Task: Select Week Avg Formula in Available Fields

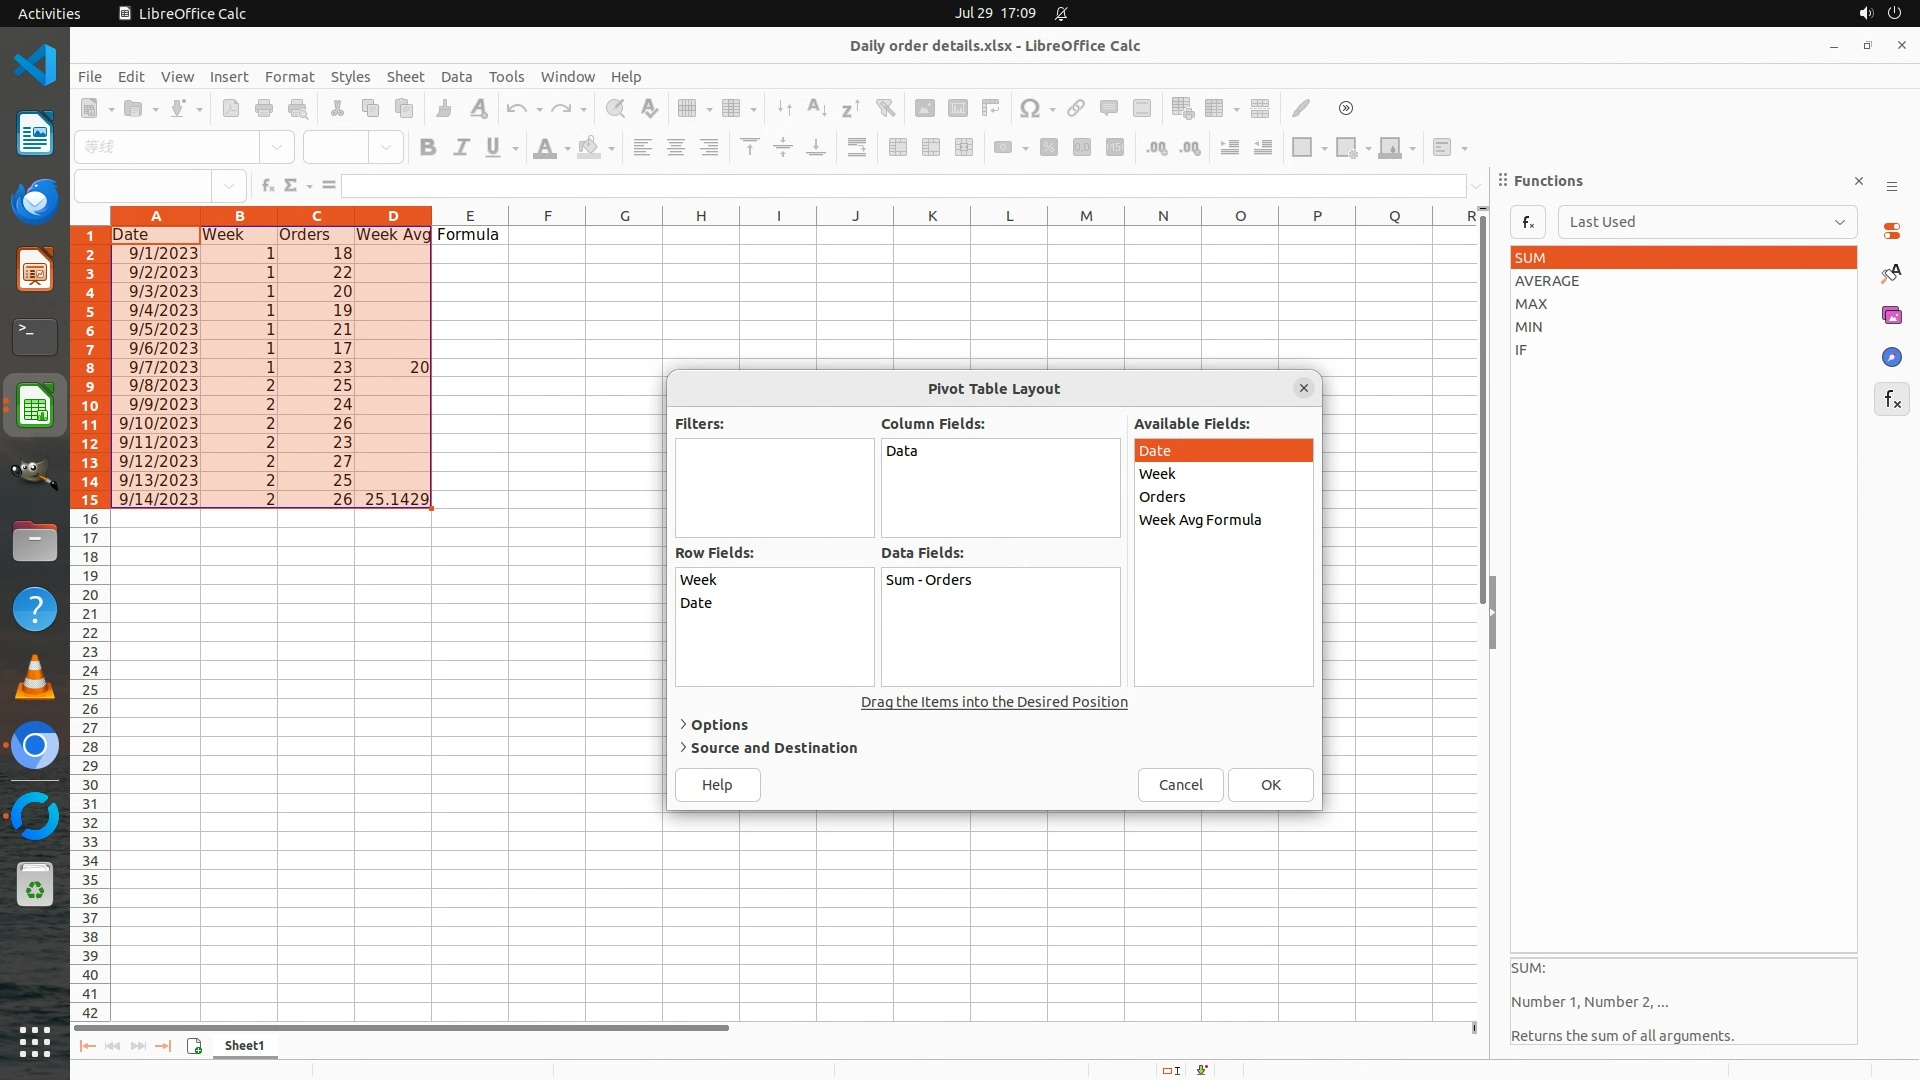Action: pos(1199,520)
